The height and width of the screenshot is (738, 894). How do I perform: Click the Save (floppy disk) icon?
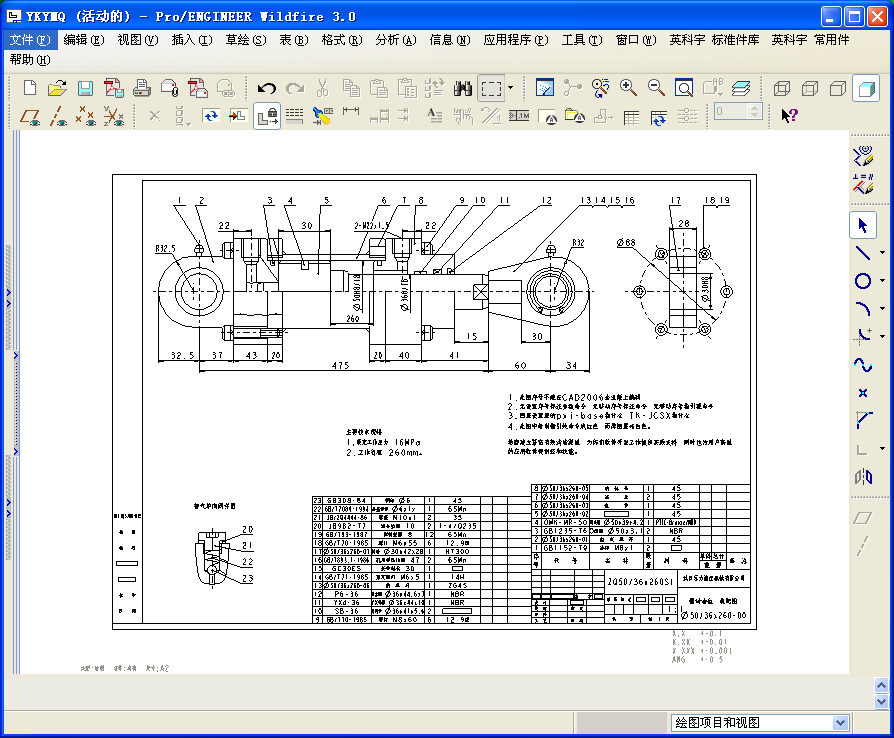(85, 88)
